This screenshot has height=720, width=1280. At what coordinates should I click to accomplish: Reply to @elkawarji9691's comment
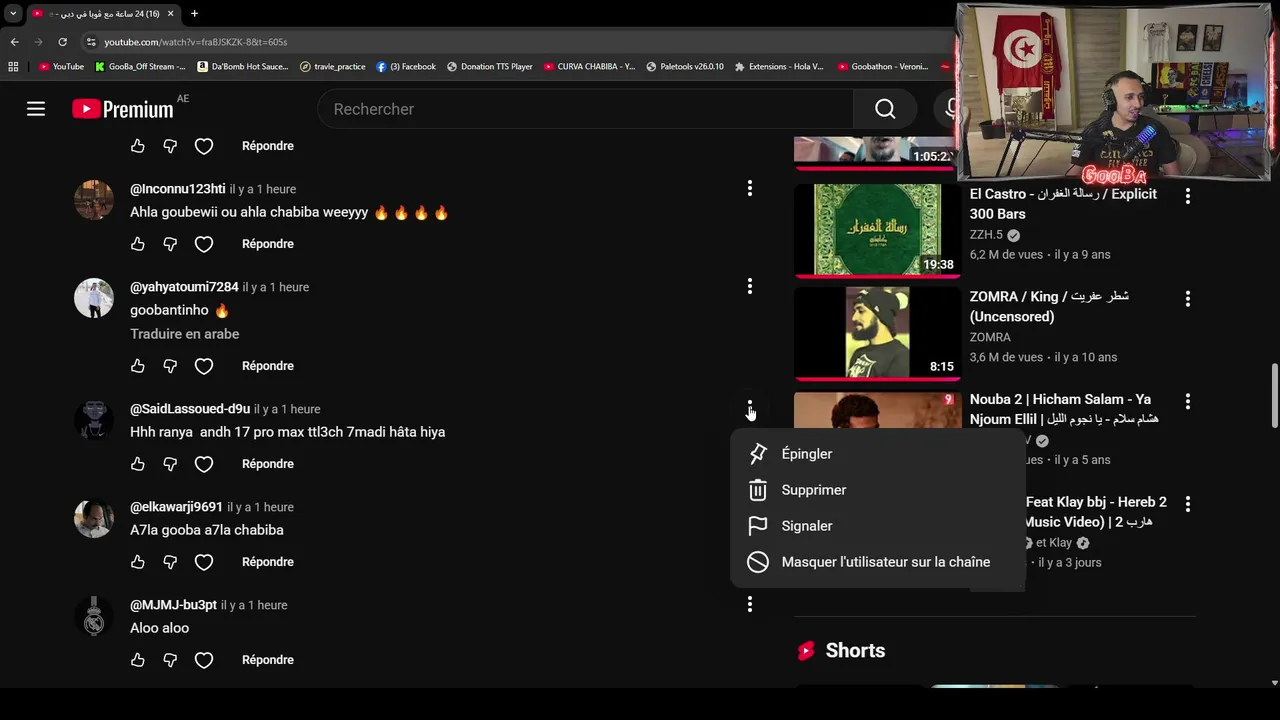pyautogui.click(x=268, y=562)
